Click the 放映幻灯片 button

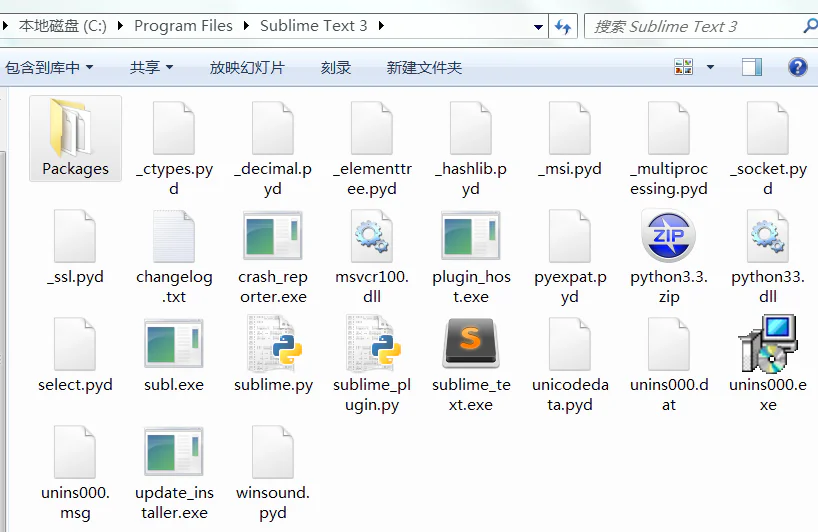coord(247,67)
